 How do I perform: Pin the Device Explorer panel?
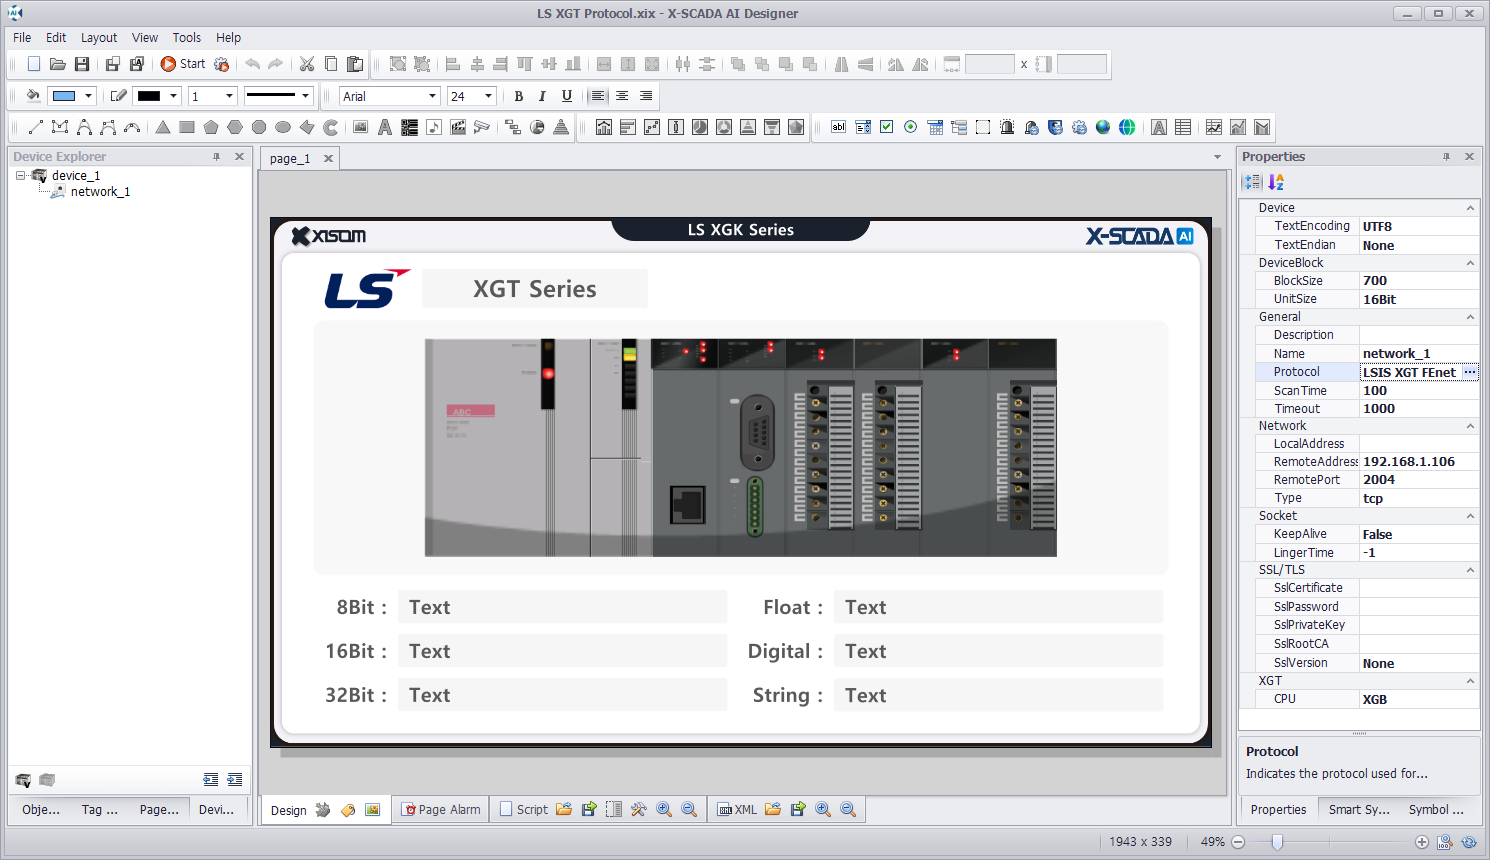click(x=216, y=157)
